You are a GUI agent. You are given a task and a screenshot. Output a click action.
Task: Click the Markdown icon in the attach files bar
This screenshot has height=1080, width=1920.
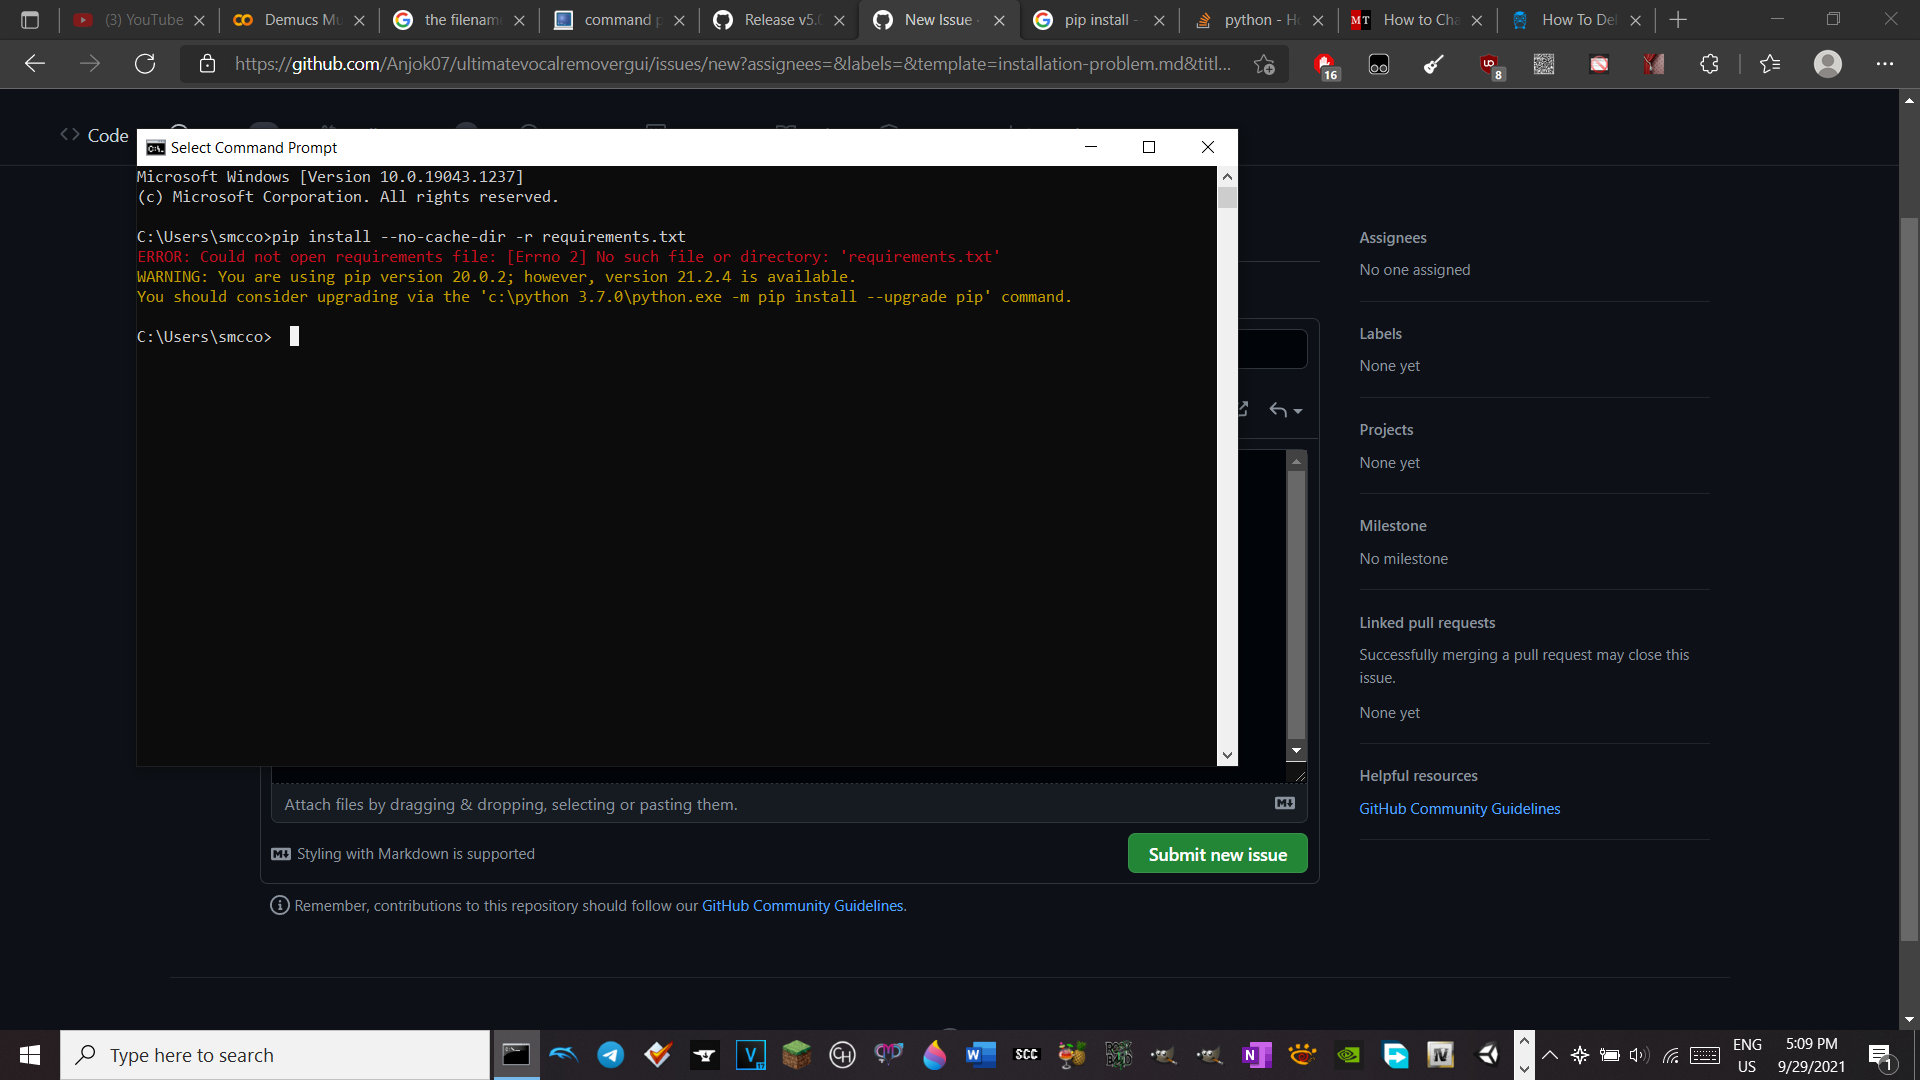1285,803
